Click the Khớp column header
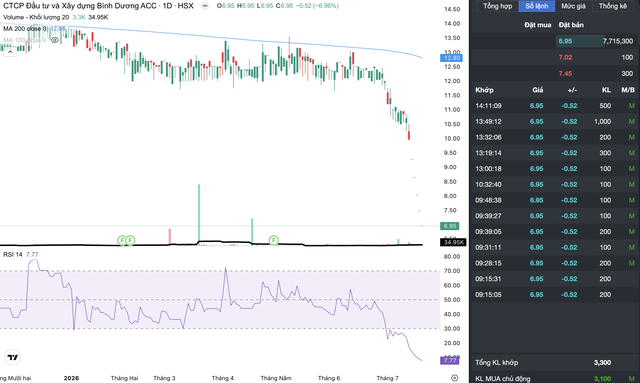The width and height of the screenshot is (640, 383). tap(484, 90)
